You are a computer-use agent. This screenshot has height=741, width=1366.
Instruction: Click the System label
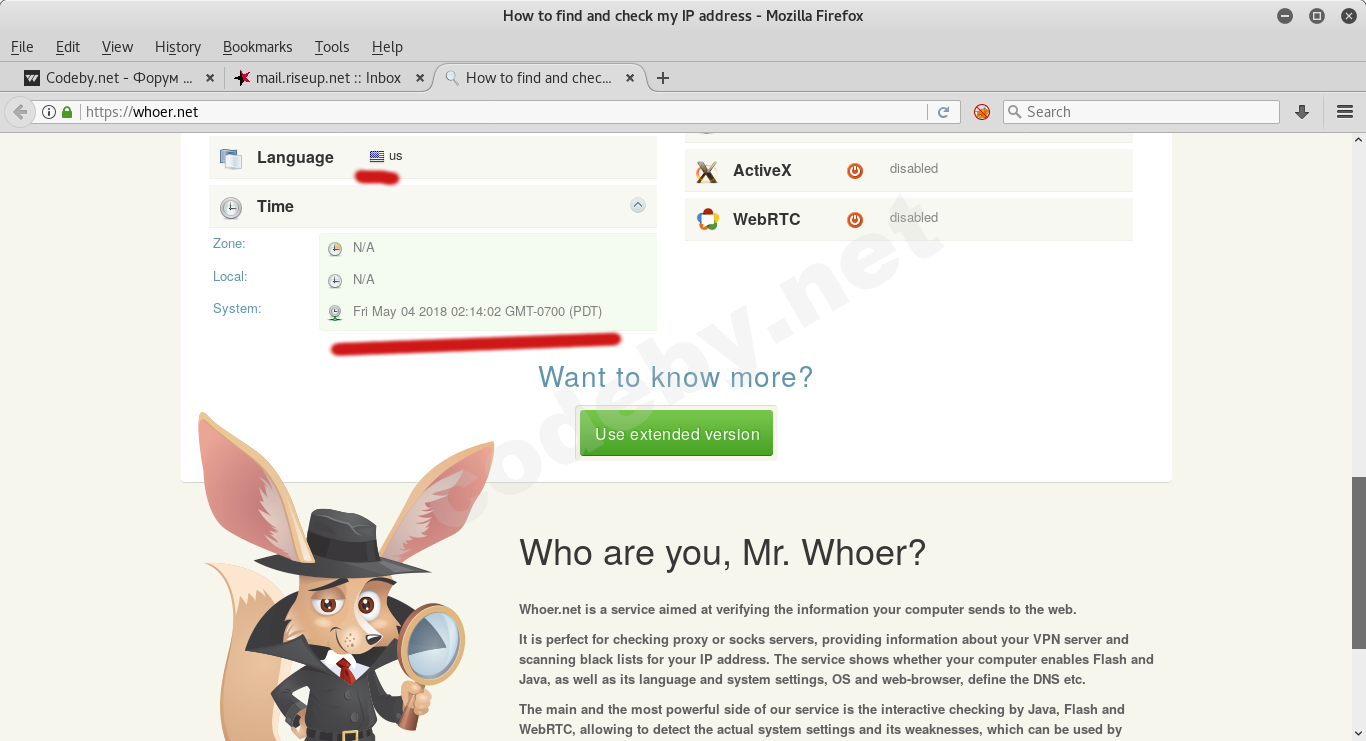point(237,308)
